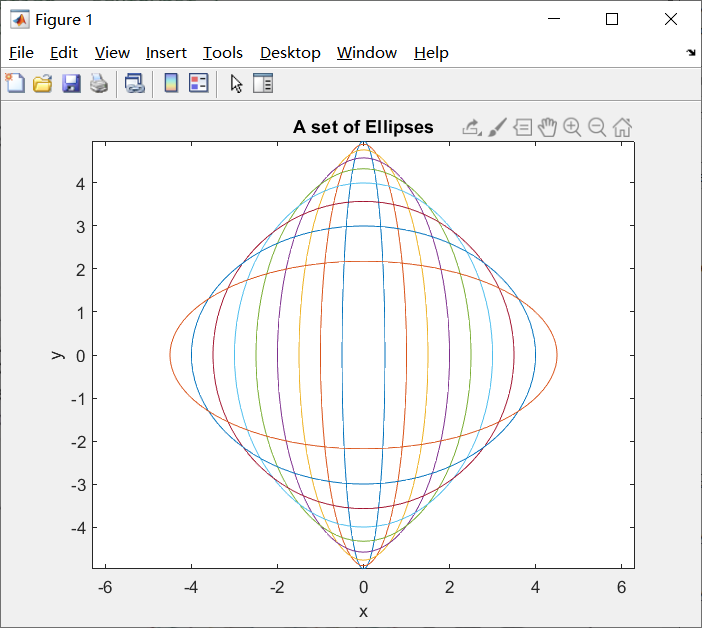Activate the Brush data tool on the axes
The height and width of the screenshot is (628, 702).
tap(497, 128)
